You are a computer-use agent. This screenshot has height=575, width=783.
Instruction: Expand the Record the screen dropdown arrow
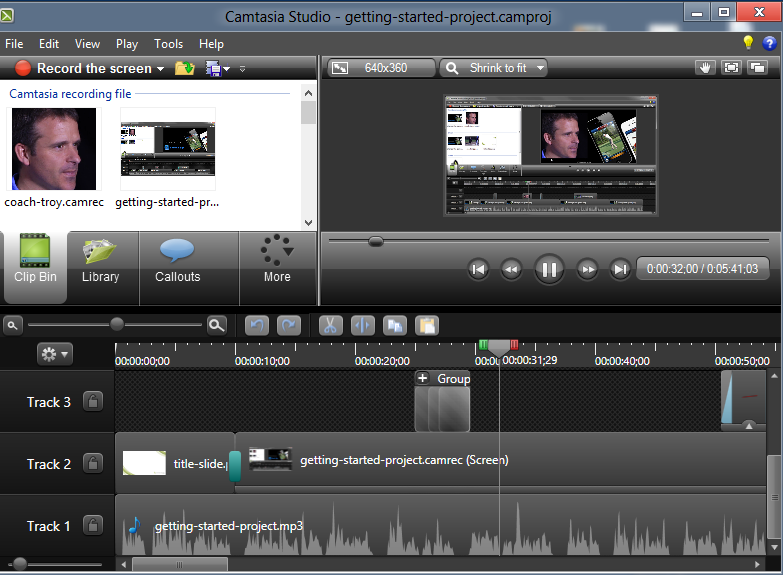160,69
